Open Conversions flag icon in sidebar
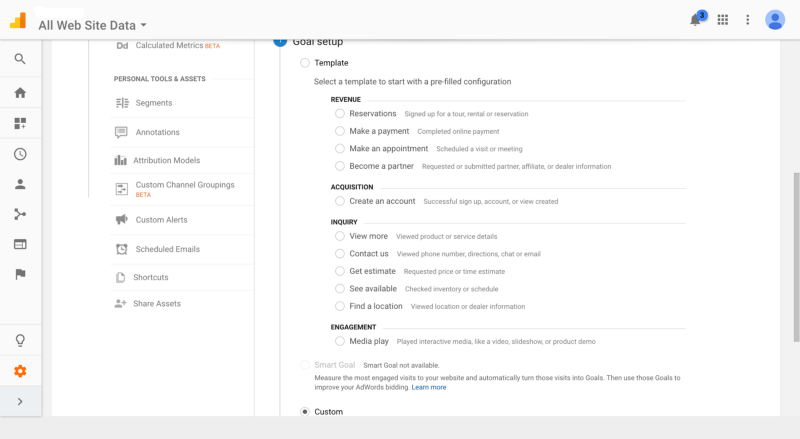This screenshot has width=800, height=439. (20, 274)
